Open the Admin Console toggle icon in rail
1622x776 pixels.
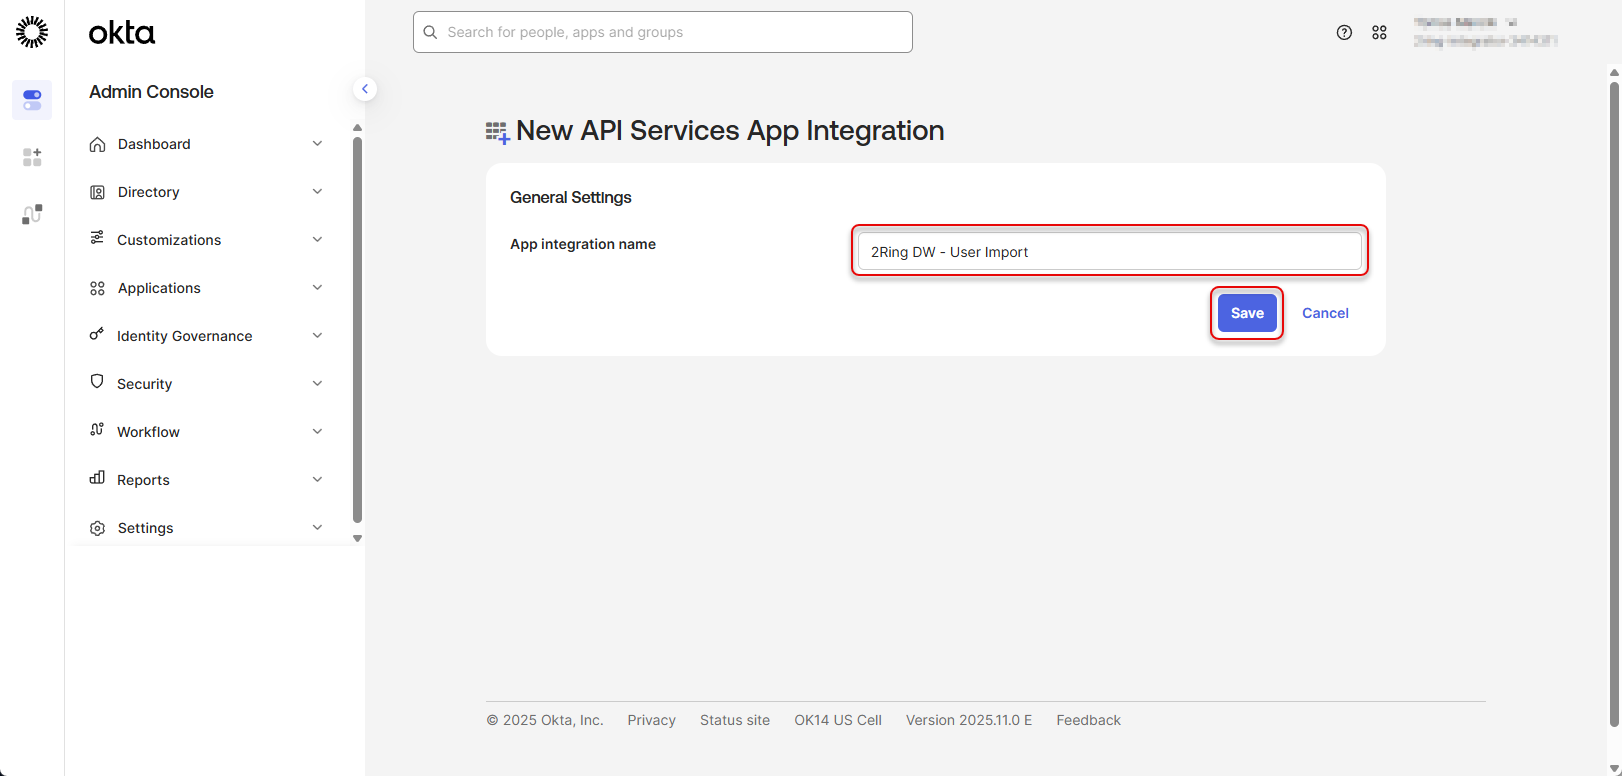[32, 100]
